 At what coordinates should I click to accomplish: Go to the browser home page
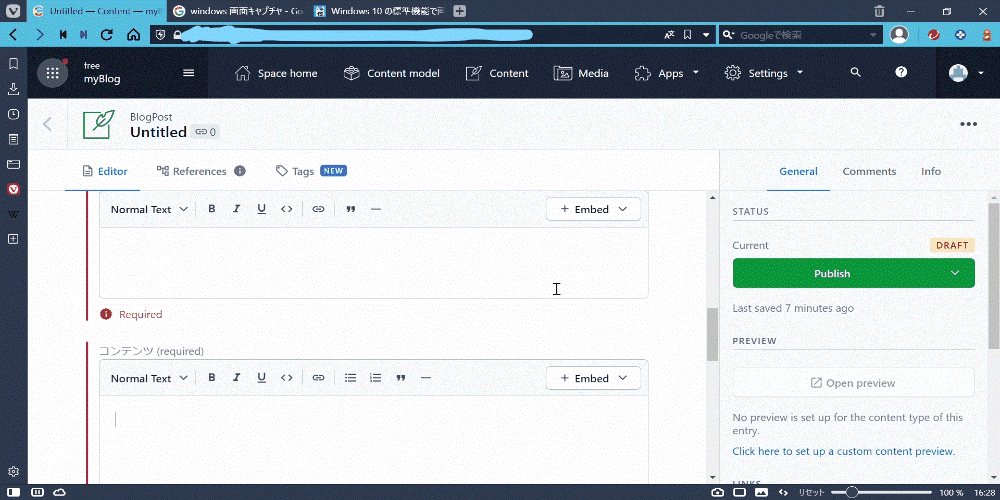pyautogui.click(x=133, y=34)
